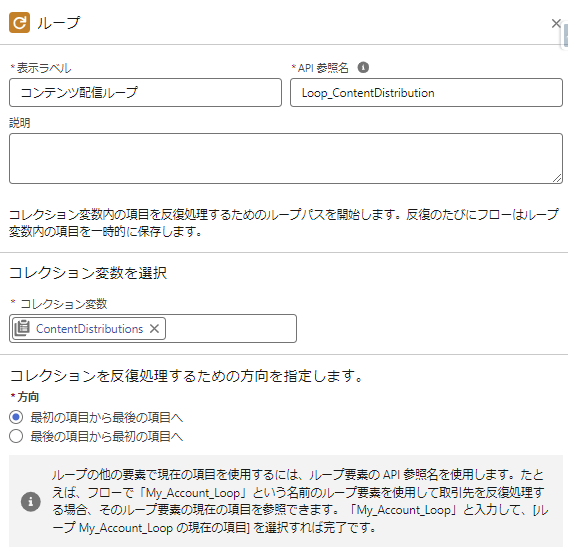Screen dimensions: 568x560
Task: Focus the 表示ラベル field containing コンテンツ配信ループ
Action: [x=145, y=92]
